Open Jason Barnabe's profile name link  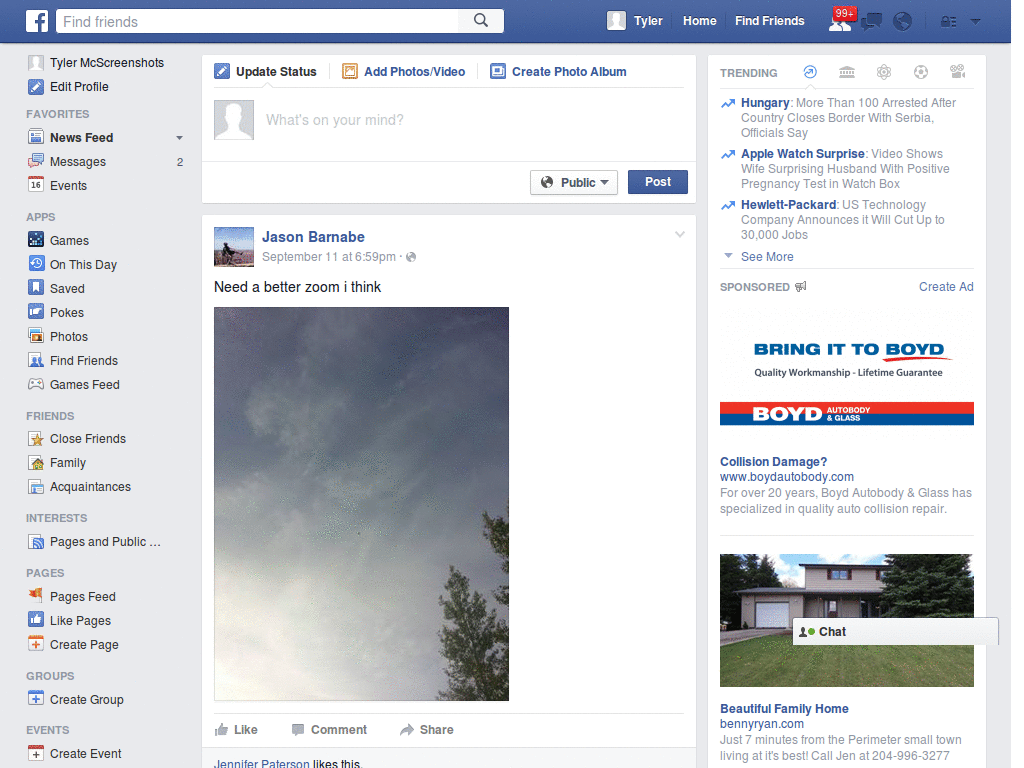click(313, 237)
